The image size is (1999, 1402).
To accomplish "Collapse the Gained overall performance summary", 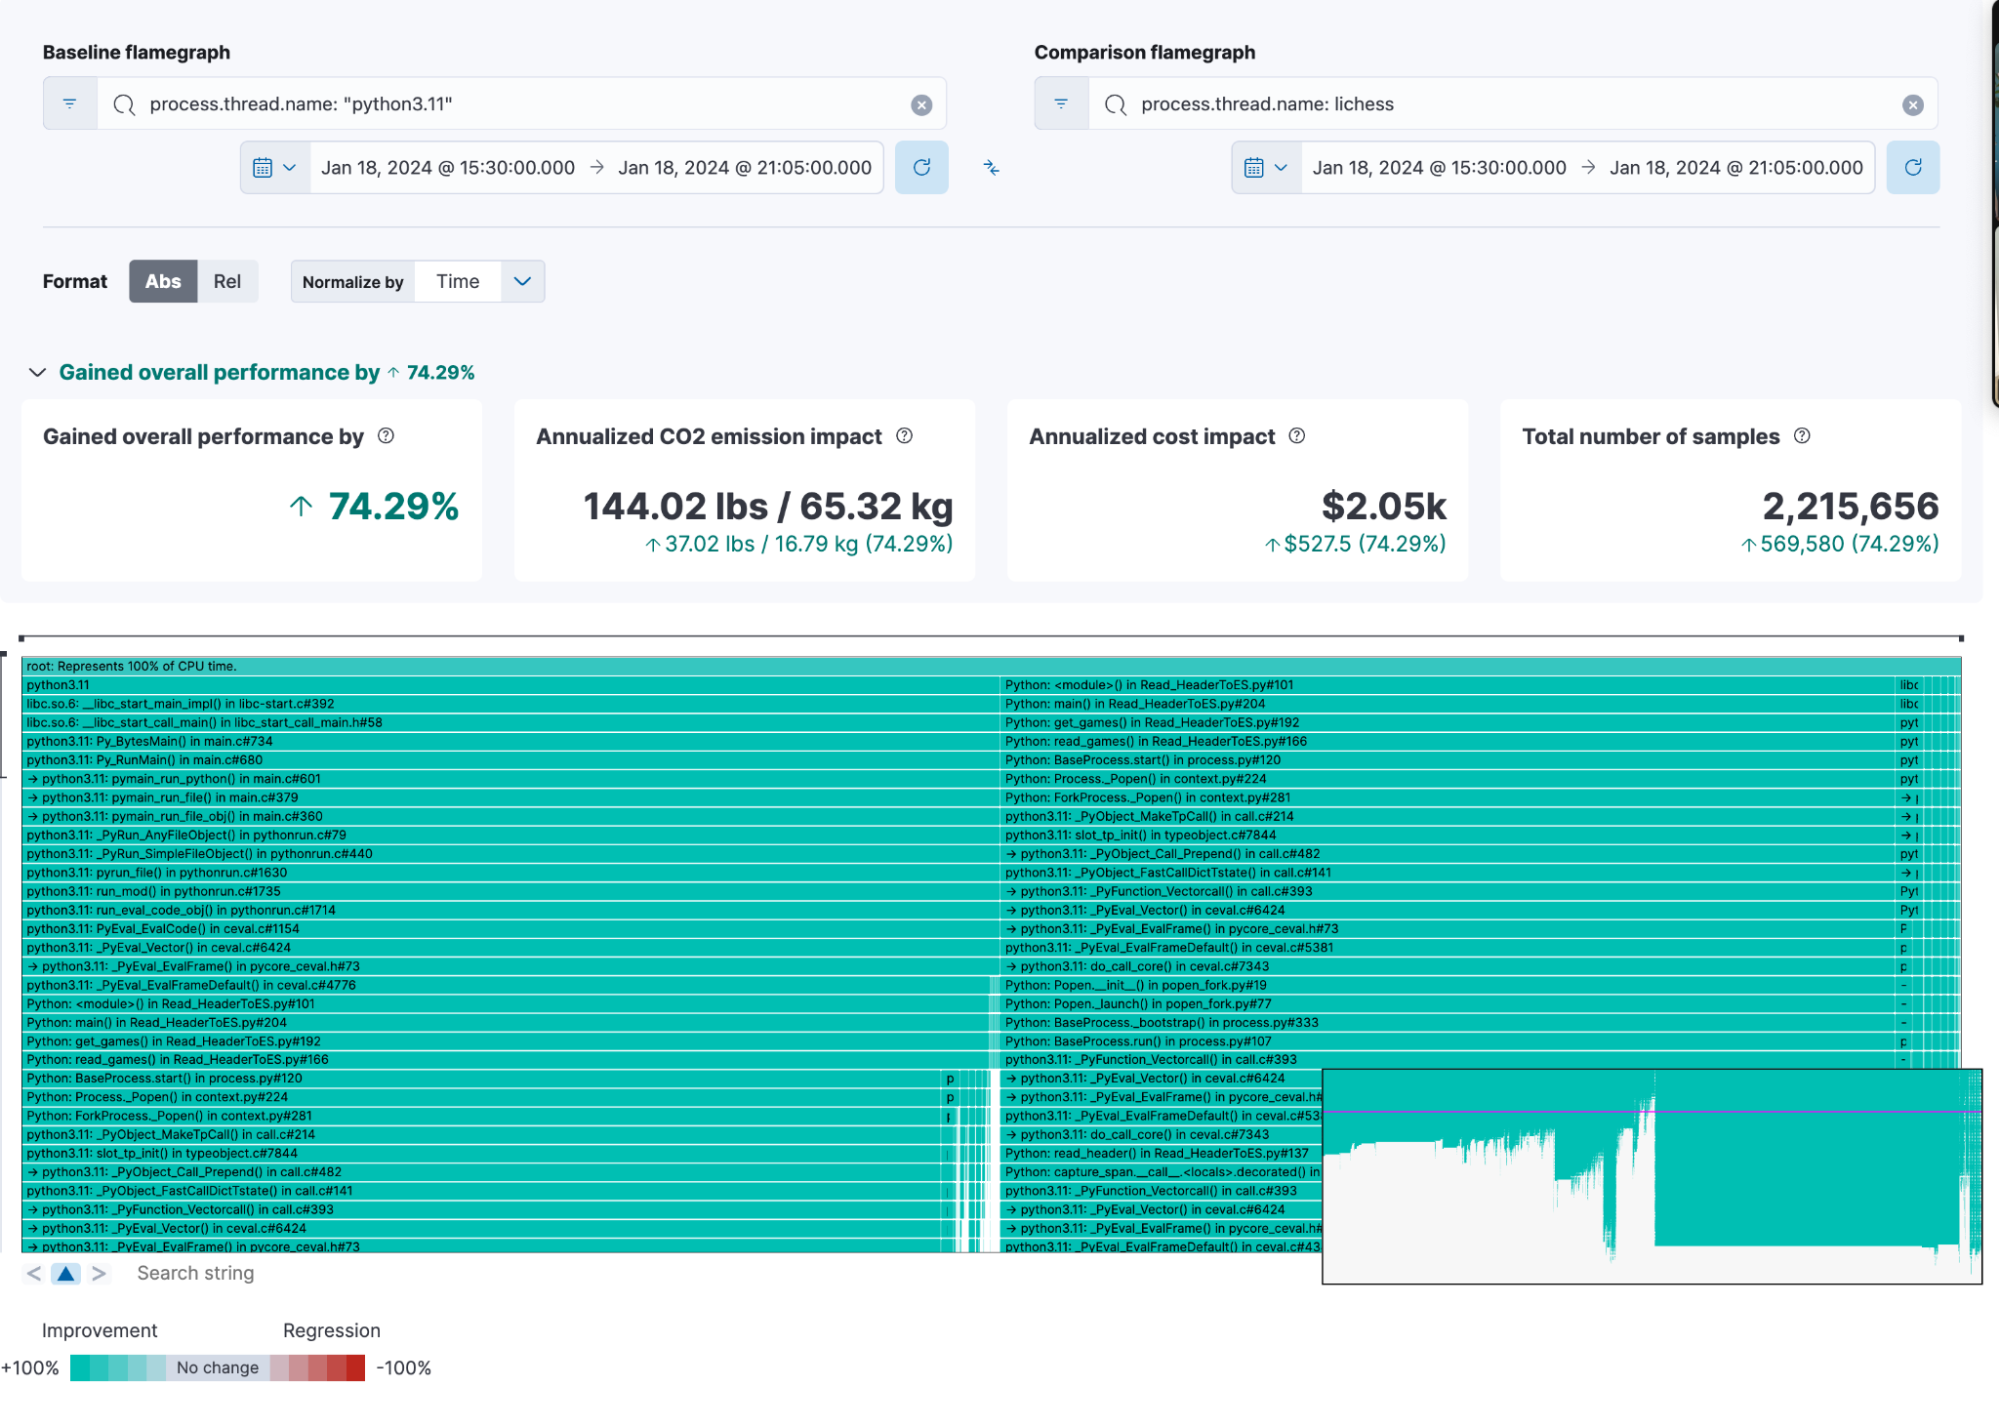I will point(37,373).
